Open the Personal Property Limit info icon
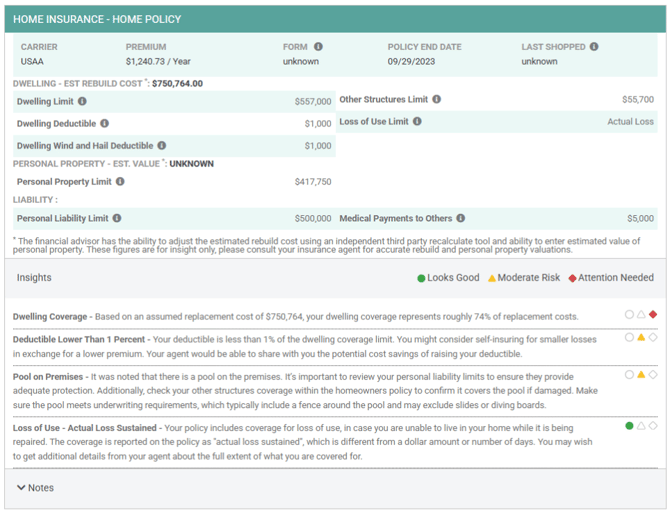This screenshot has width=670, height=513. point(120,182)
